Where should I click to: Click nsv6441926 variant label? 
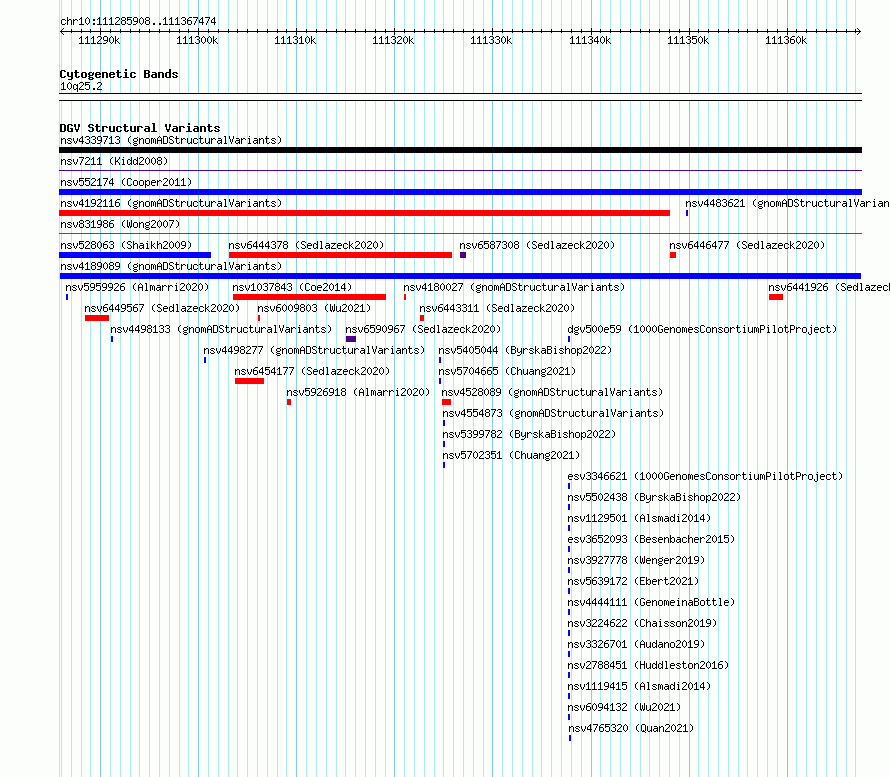coord(829,287)
